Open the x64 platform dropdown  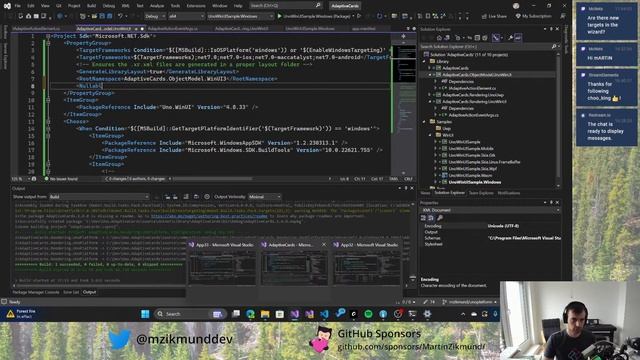click(186, 16)
